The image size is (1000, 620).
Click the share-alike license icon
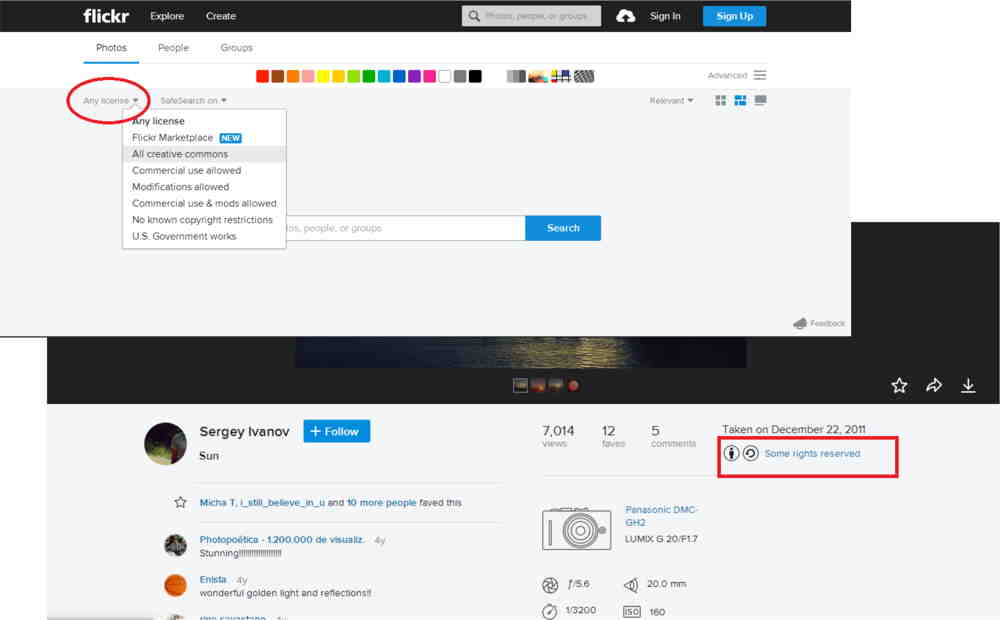tap(751, 454)
